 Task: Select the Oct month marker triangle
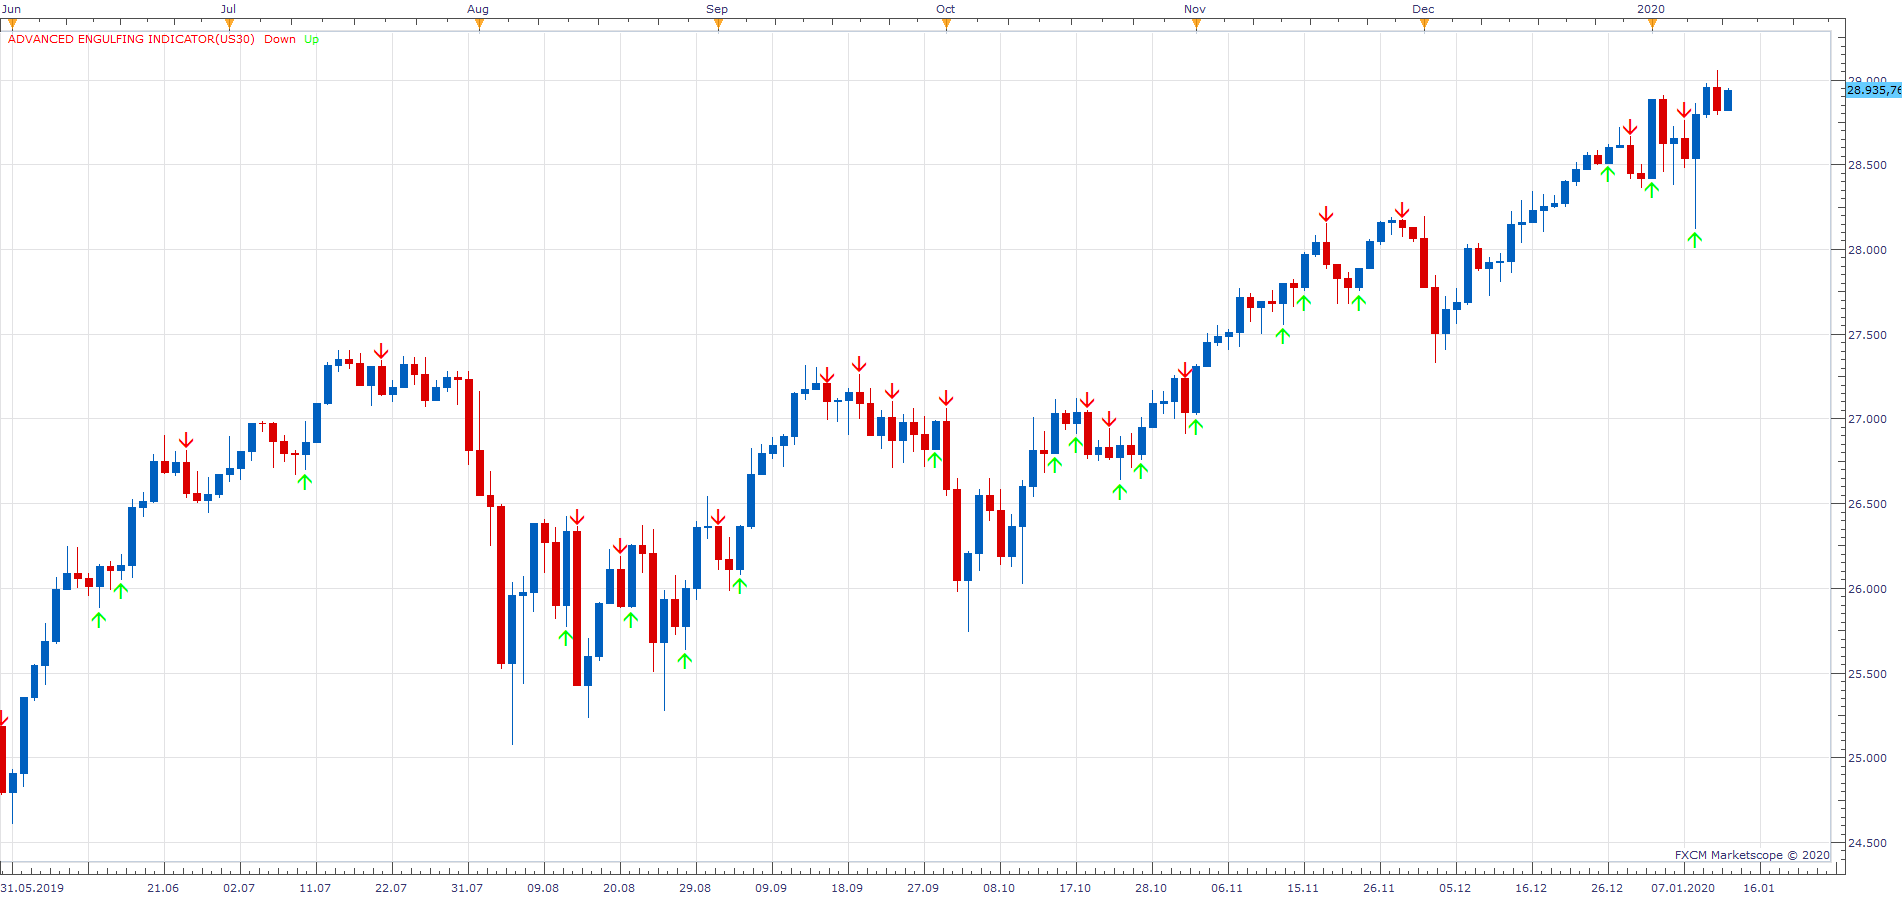(x=946, y=25)
